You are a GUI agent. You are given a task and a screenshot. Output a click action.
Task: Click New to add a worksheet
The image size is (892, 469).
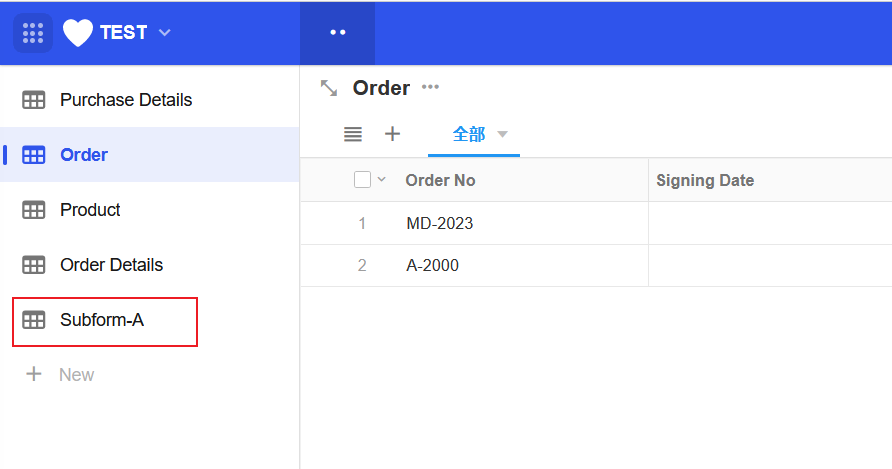(75, 375)
